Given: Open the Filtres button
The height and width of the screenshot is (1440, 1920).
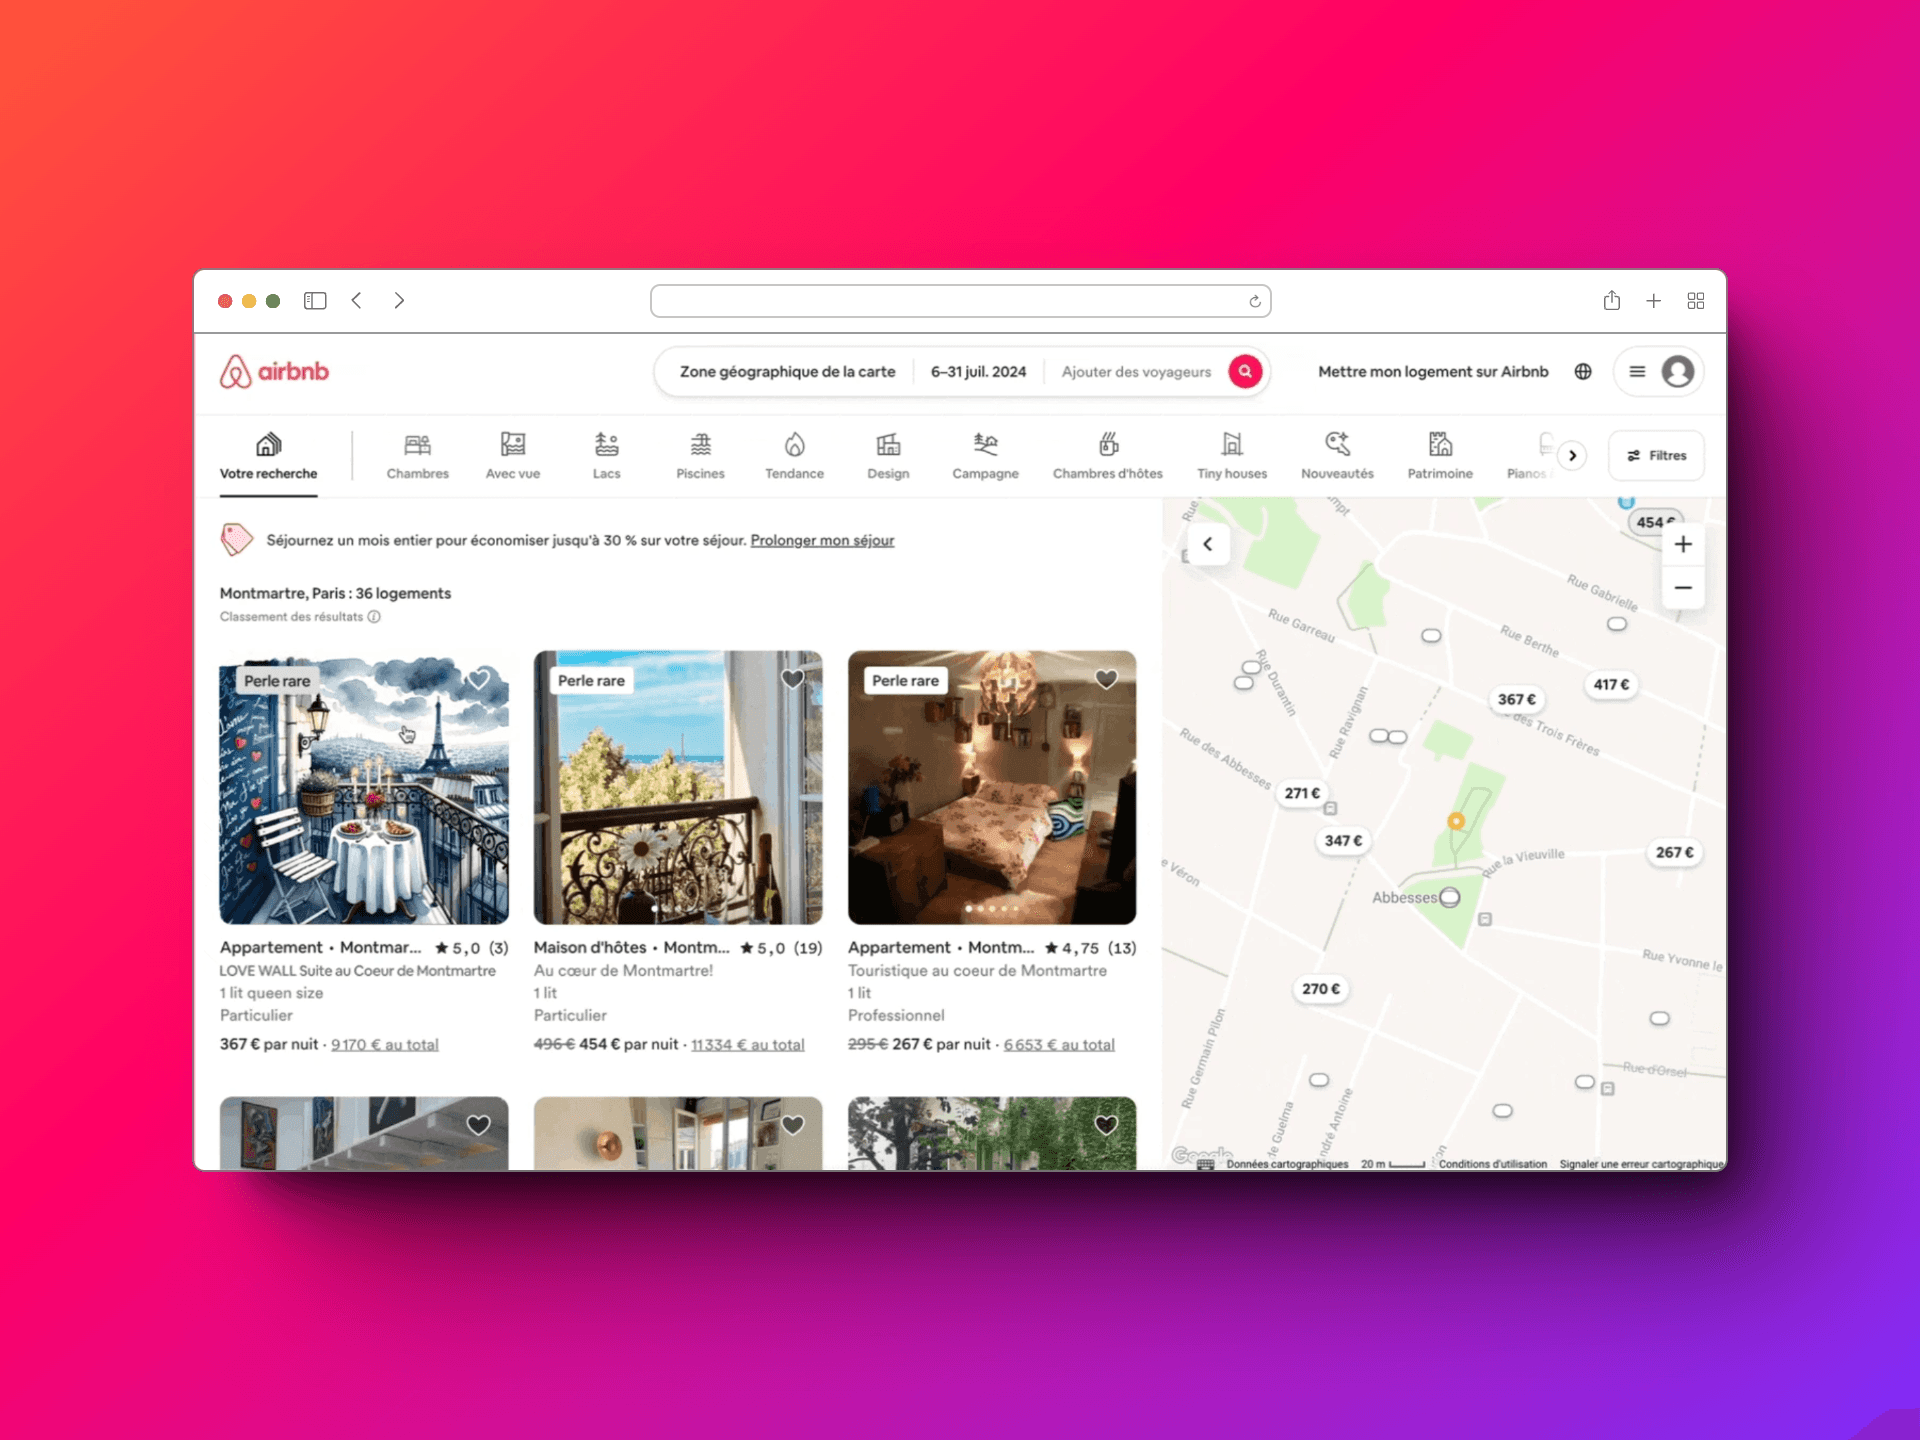Looking at the screenshot, I should pos(1656,455).
